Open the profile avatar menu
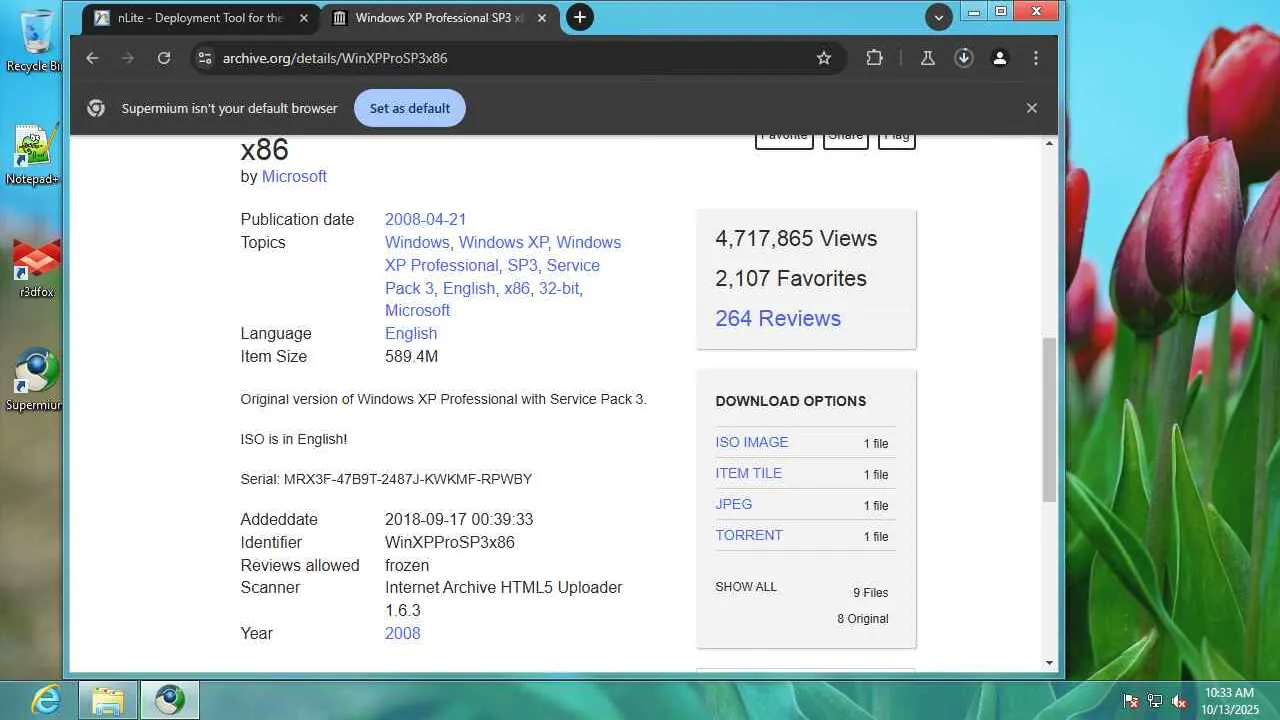 pos(1000,58)
